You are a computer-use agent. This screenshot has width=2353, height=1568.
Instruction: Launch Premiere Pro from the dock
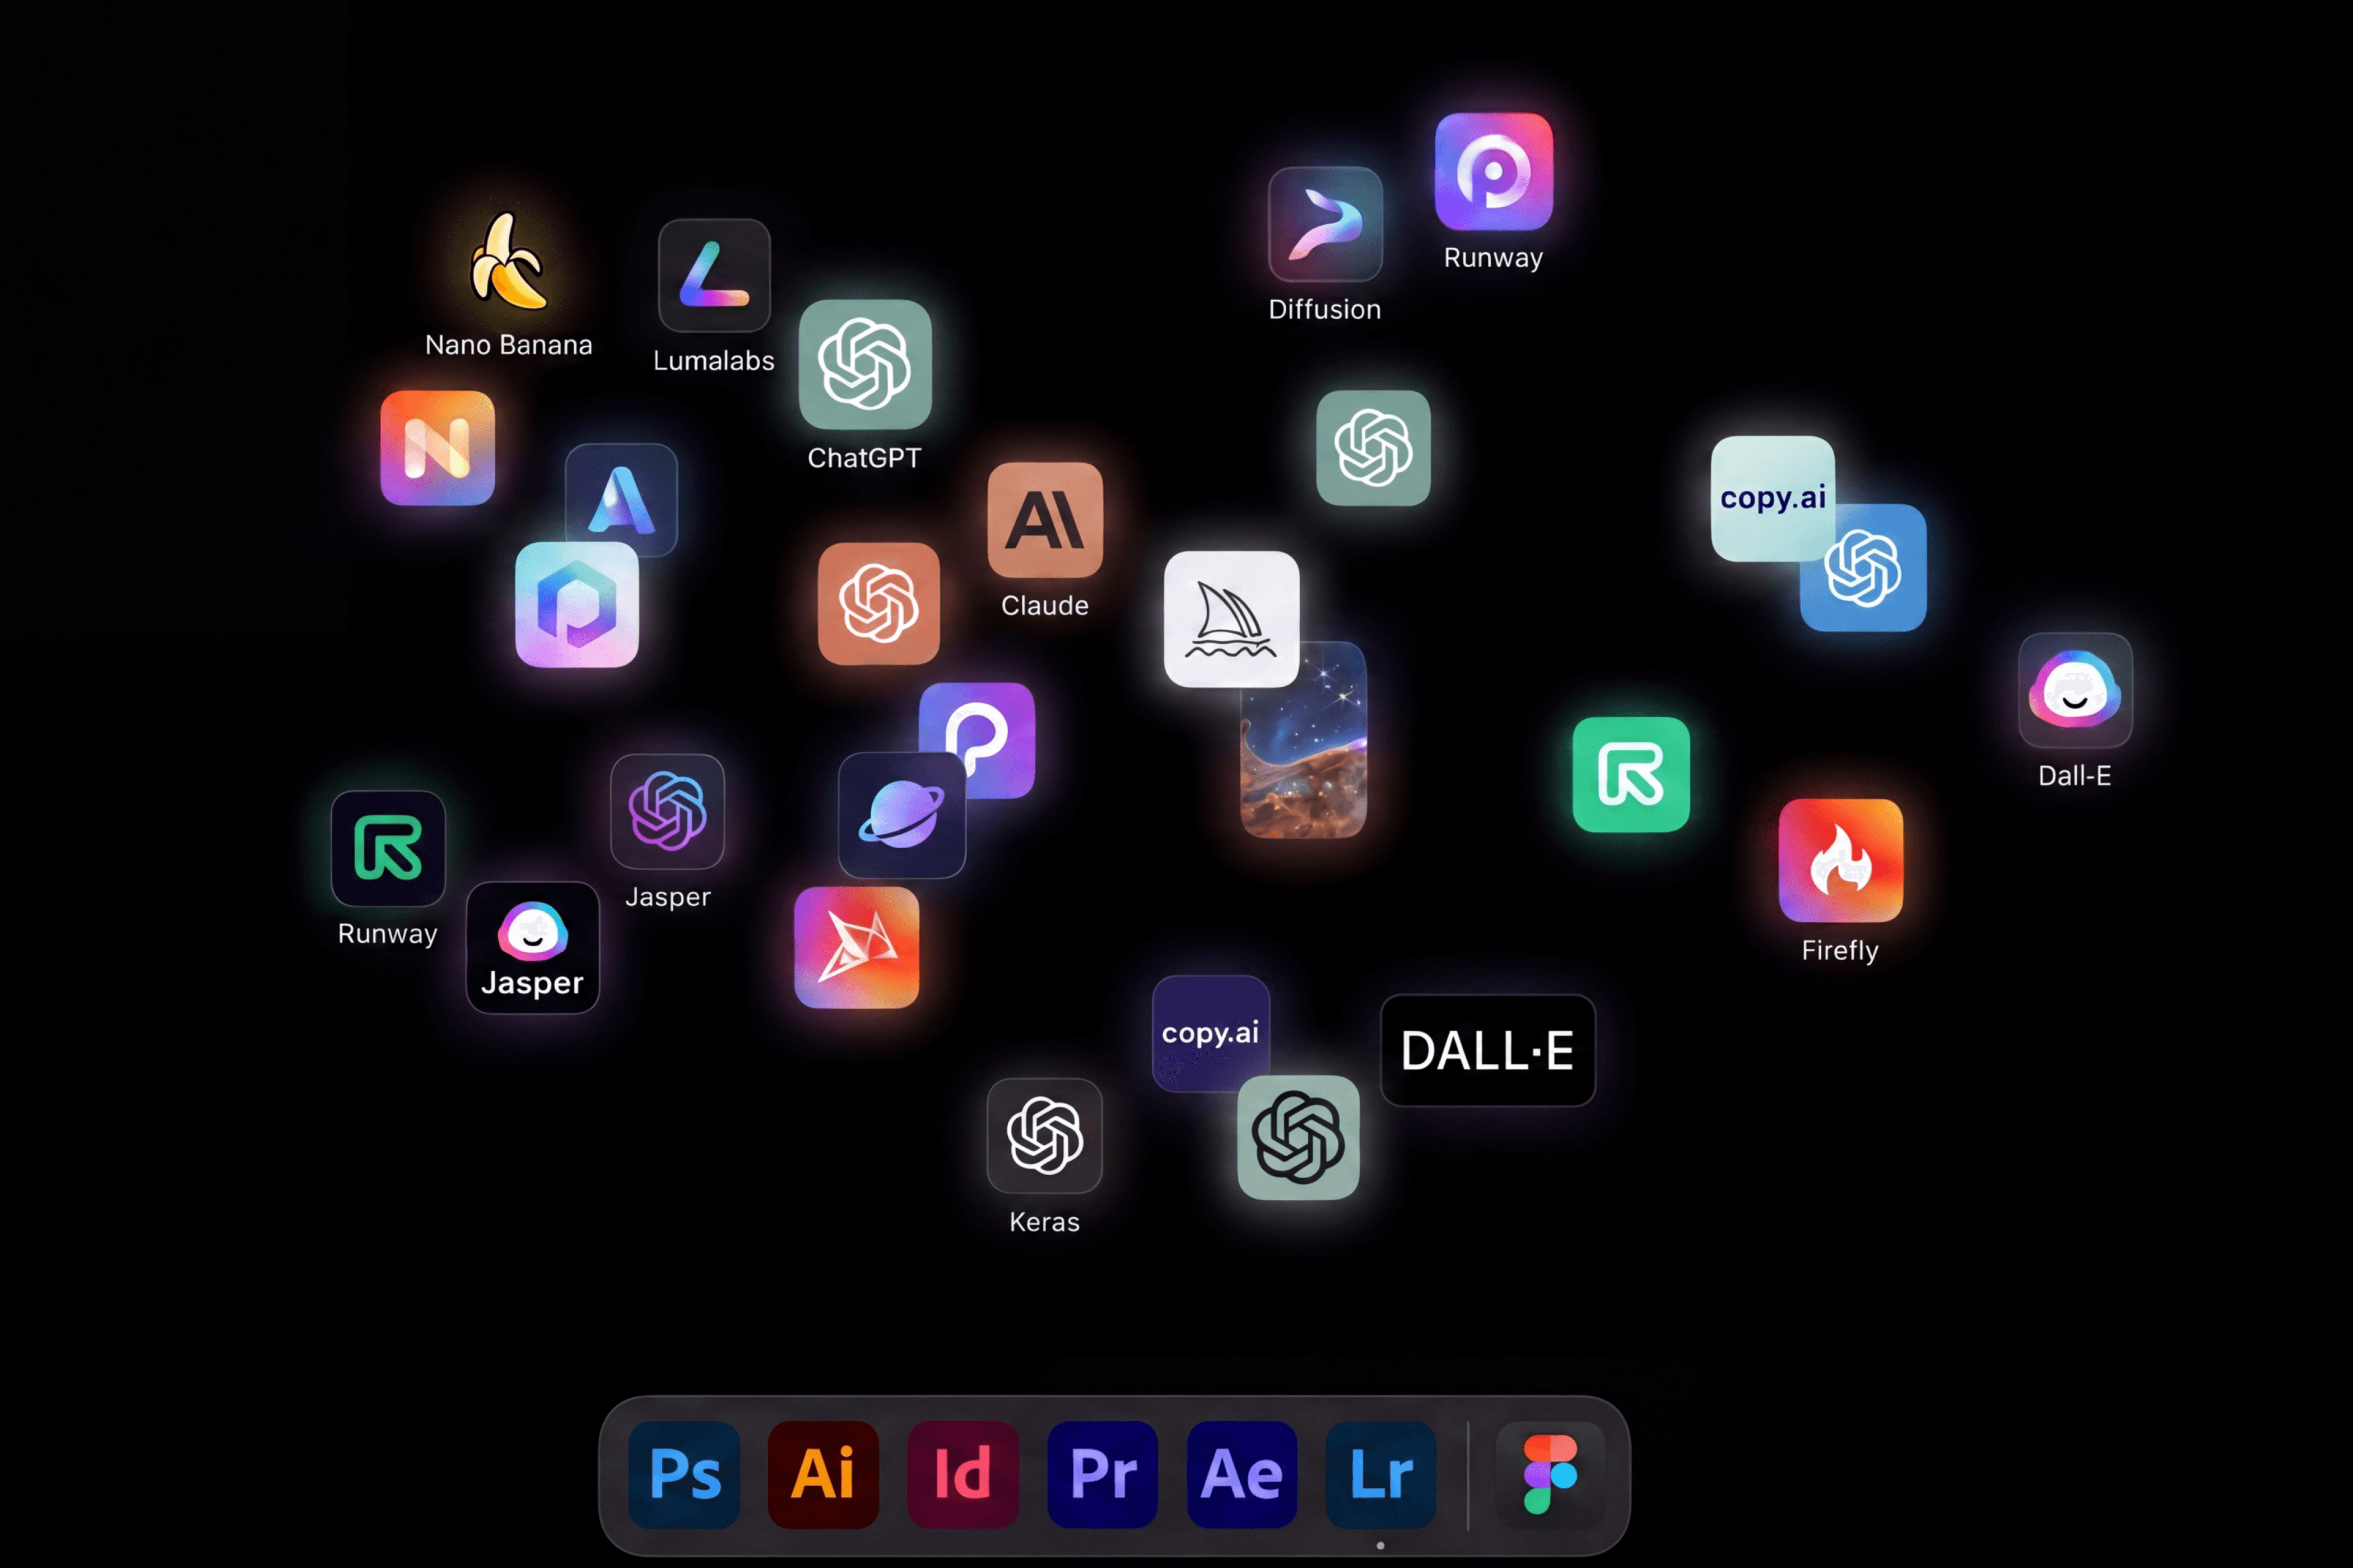(1102, 1474)
